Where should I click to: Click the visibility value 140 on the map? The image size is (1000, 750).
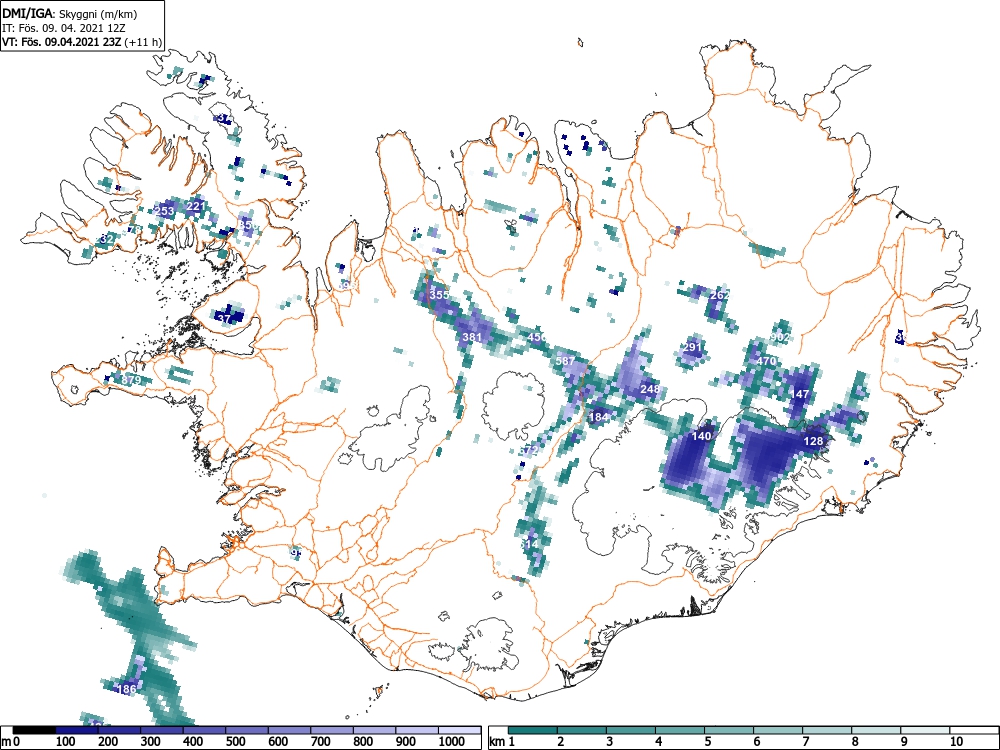tap(701, 436)
